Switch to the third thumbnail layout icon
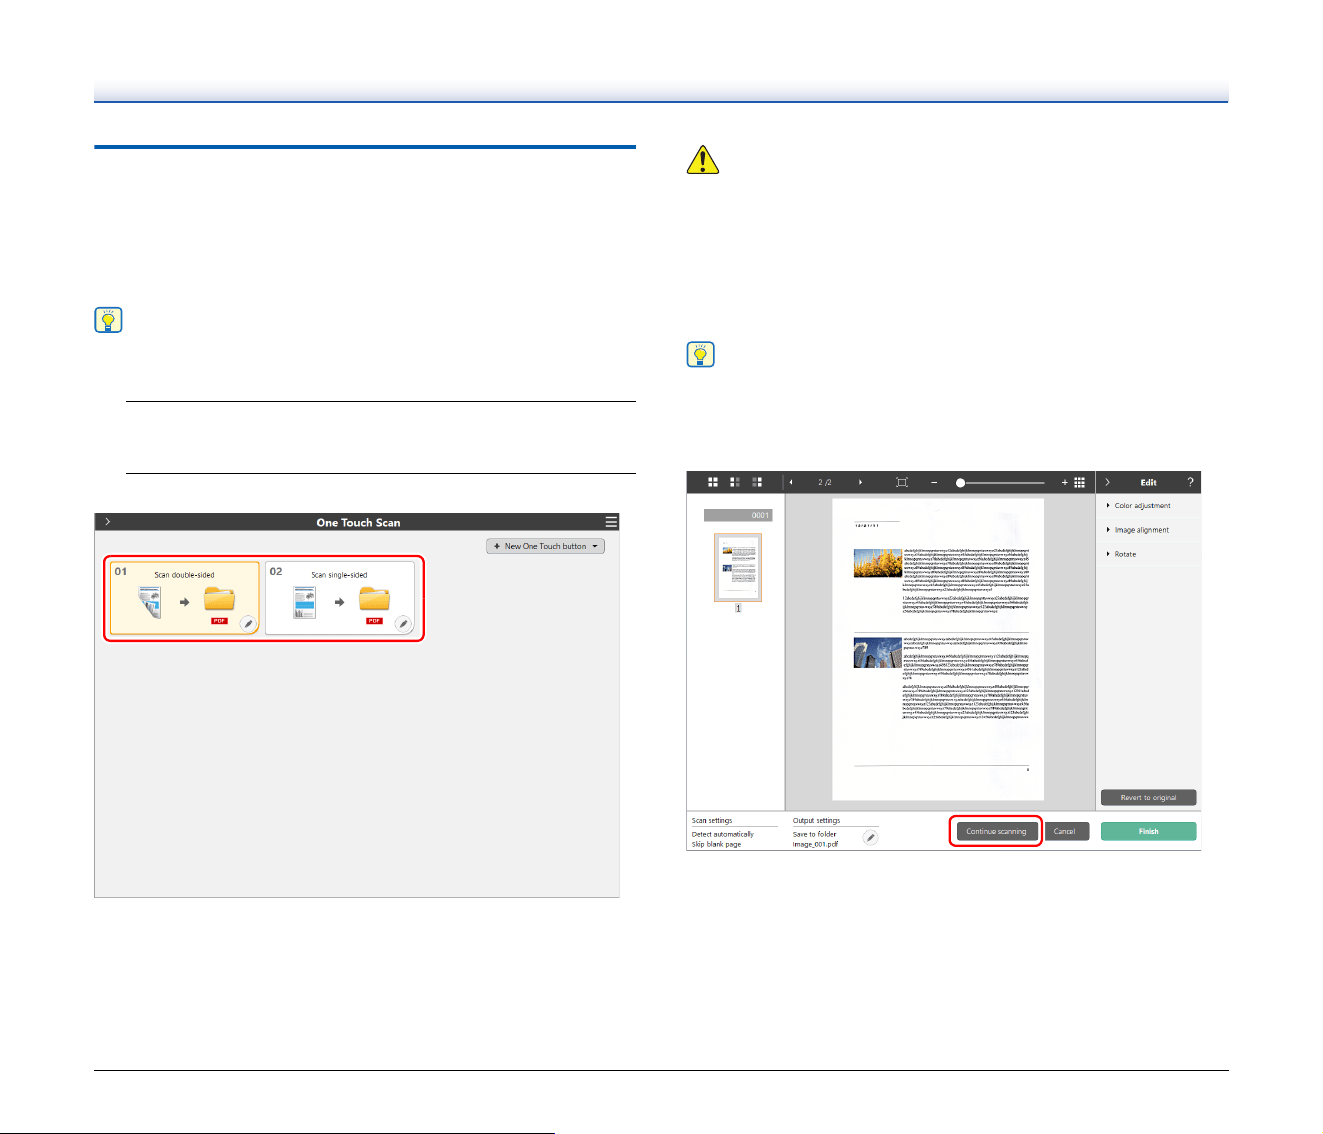The width and height of the screenshot is (1323, 1134). click(x=757, y=482)
